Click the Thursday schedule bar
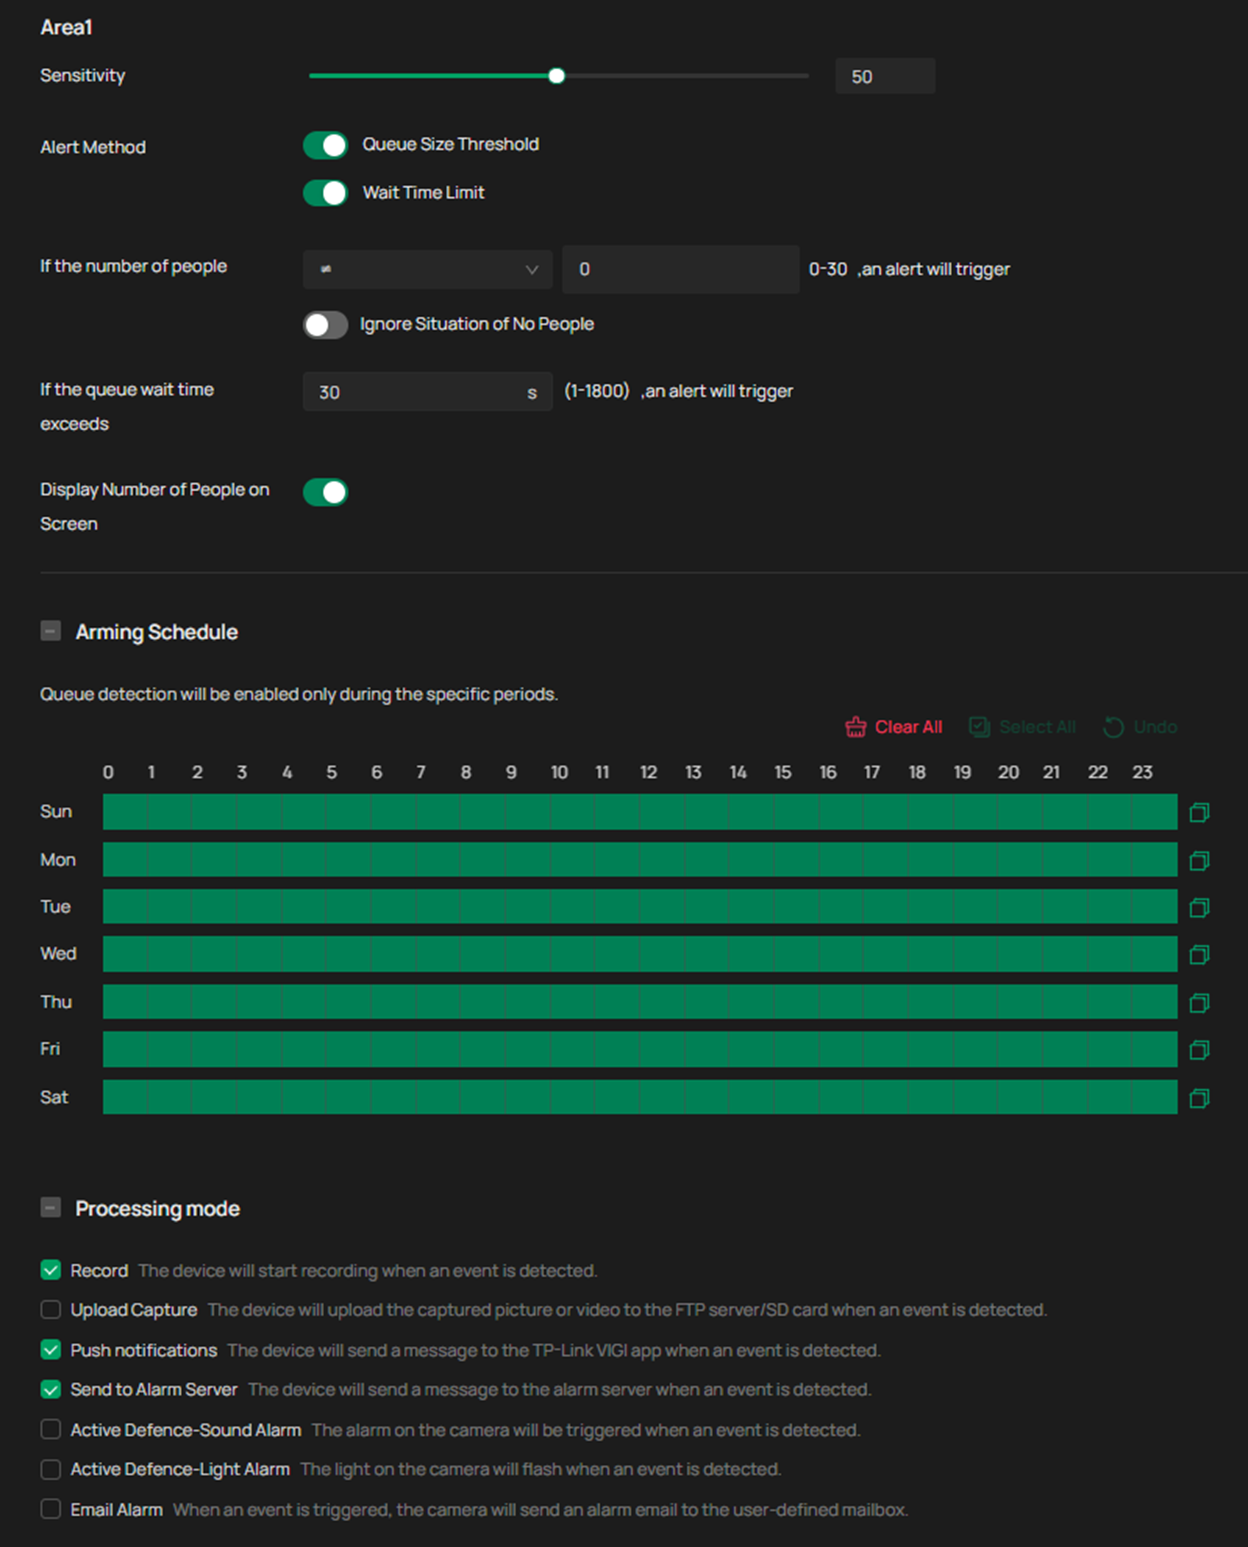Viewport: 1248px width, 1547px height. [x=640, y=1002]
